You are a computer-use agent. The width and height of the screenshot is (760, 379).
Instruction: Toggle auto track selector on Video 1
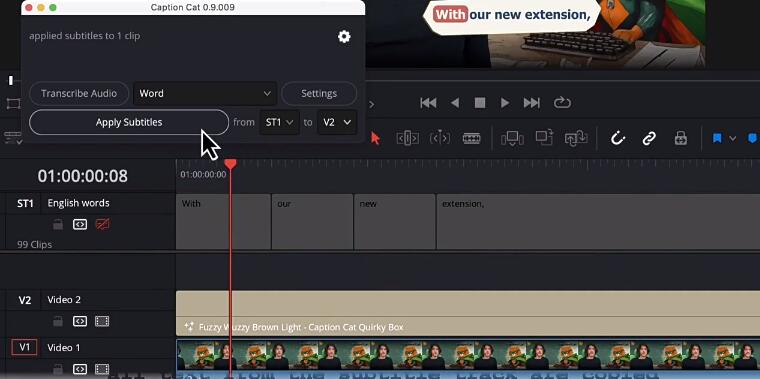[80, 369]
